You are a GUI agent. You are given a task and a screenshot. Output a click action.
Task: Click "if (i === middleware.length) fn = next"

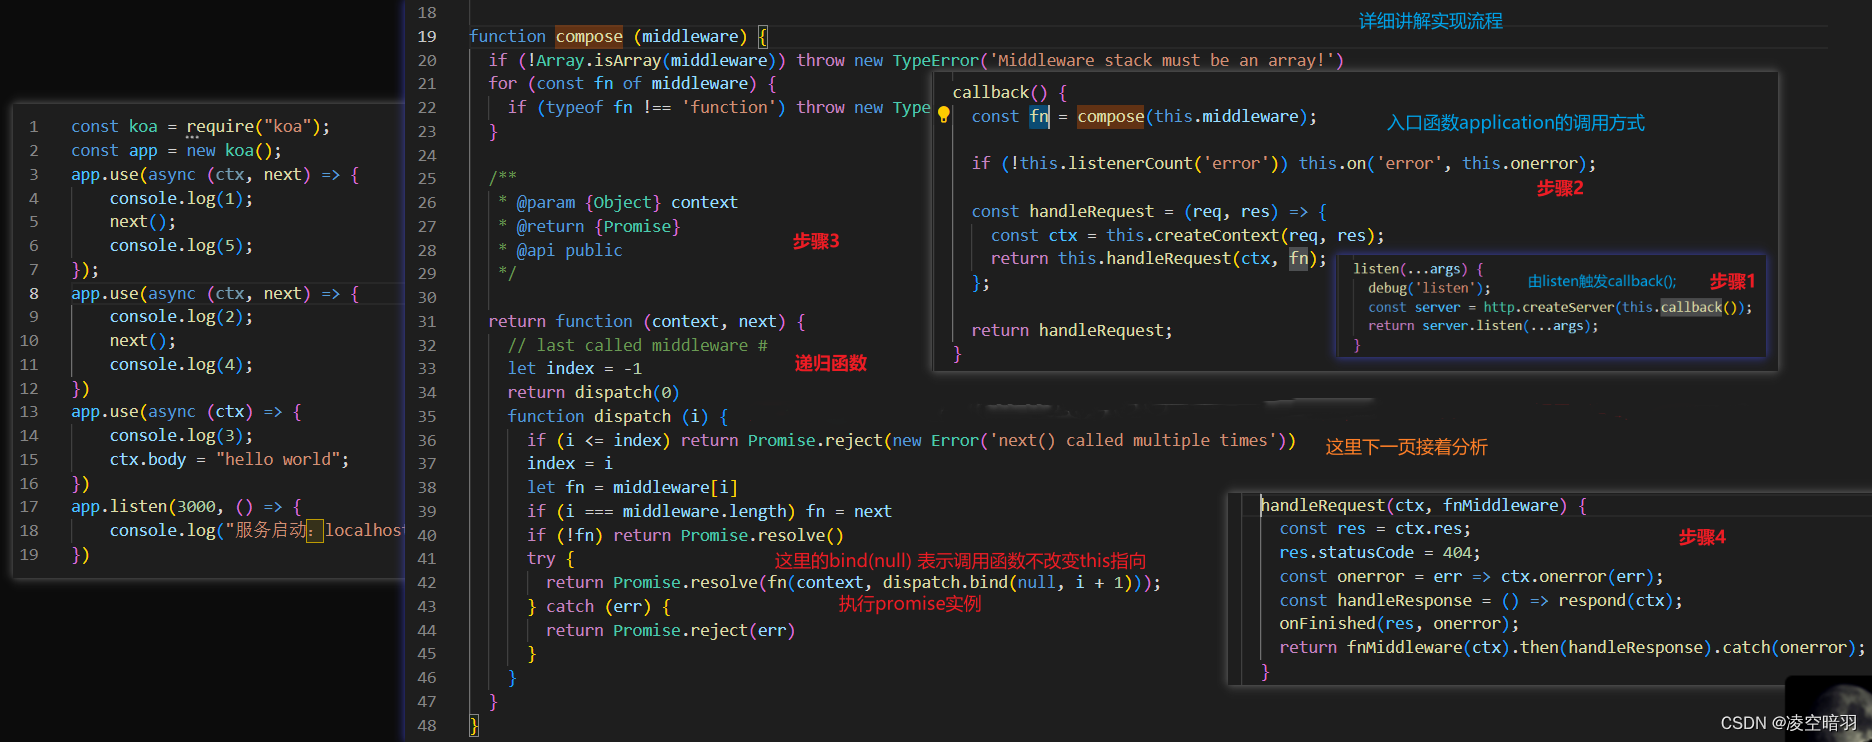pyautogui.click(x=709, y=512)
